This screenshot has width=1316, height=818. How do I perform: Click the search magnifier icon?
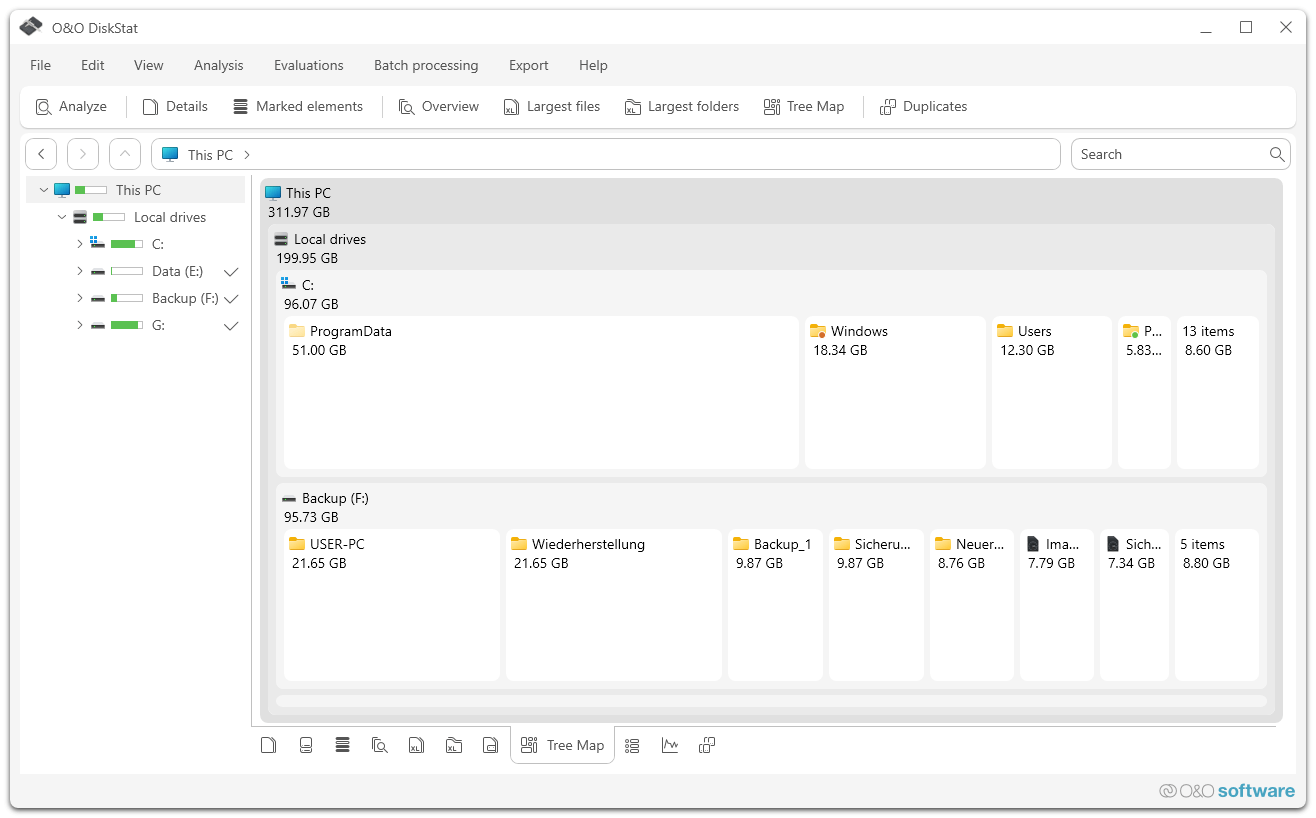1277,154
